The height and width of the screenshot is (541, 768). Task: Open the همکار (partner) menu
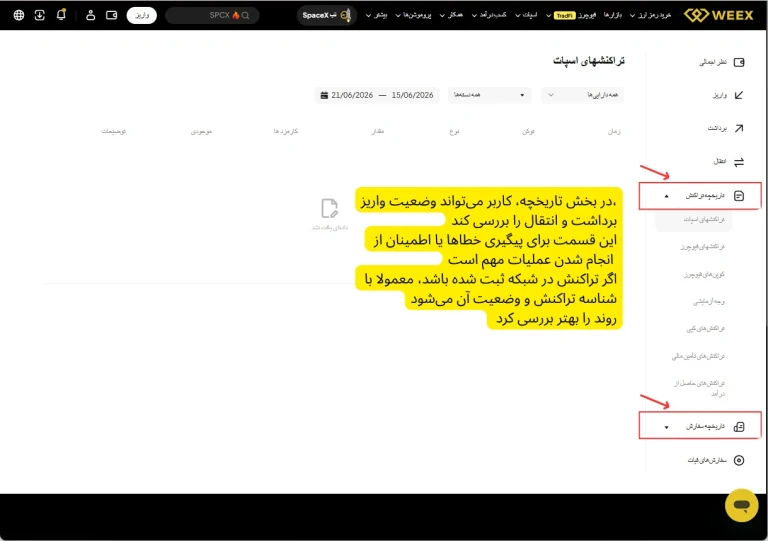(451, 15)
